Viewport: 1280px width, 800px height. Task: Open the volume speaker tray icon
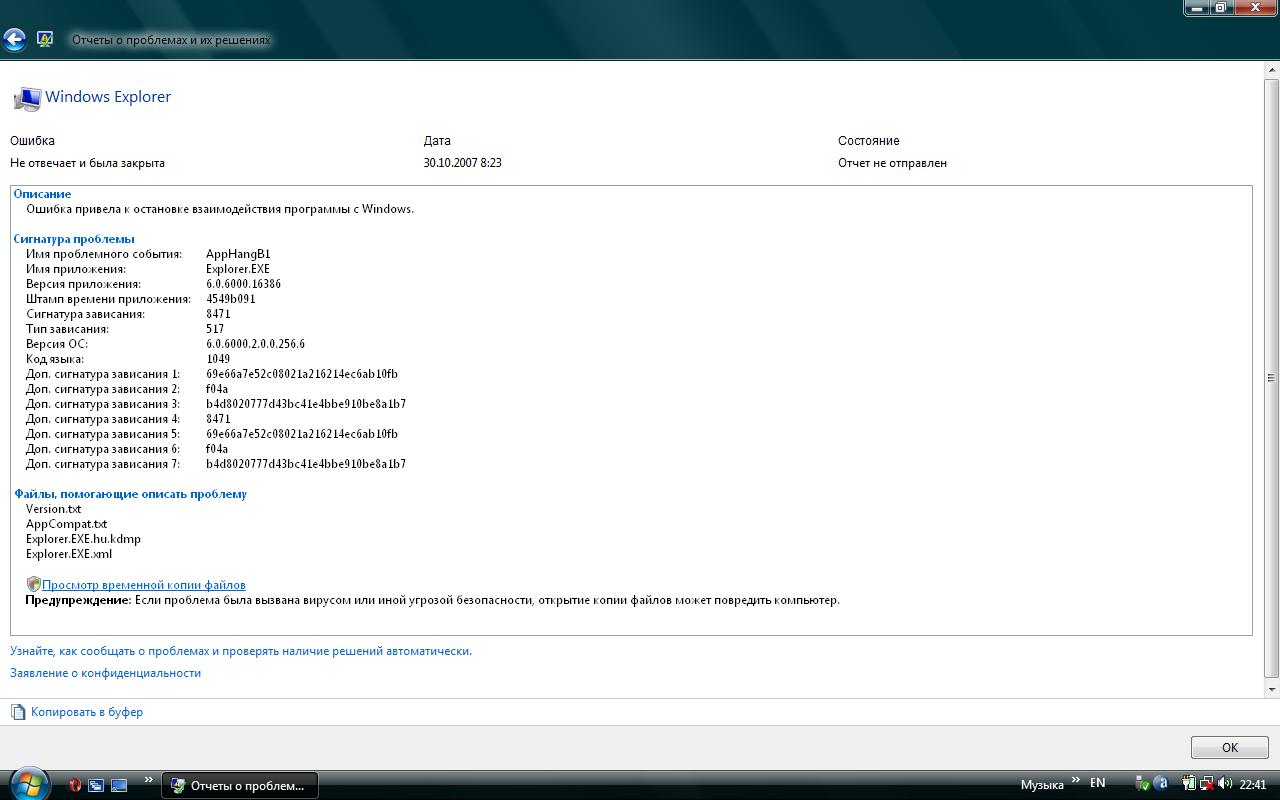pos(1223,784)
